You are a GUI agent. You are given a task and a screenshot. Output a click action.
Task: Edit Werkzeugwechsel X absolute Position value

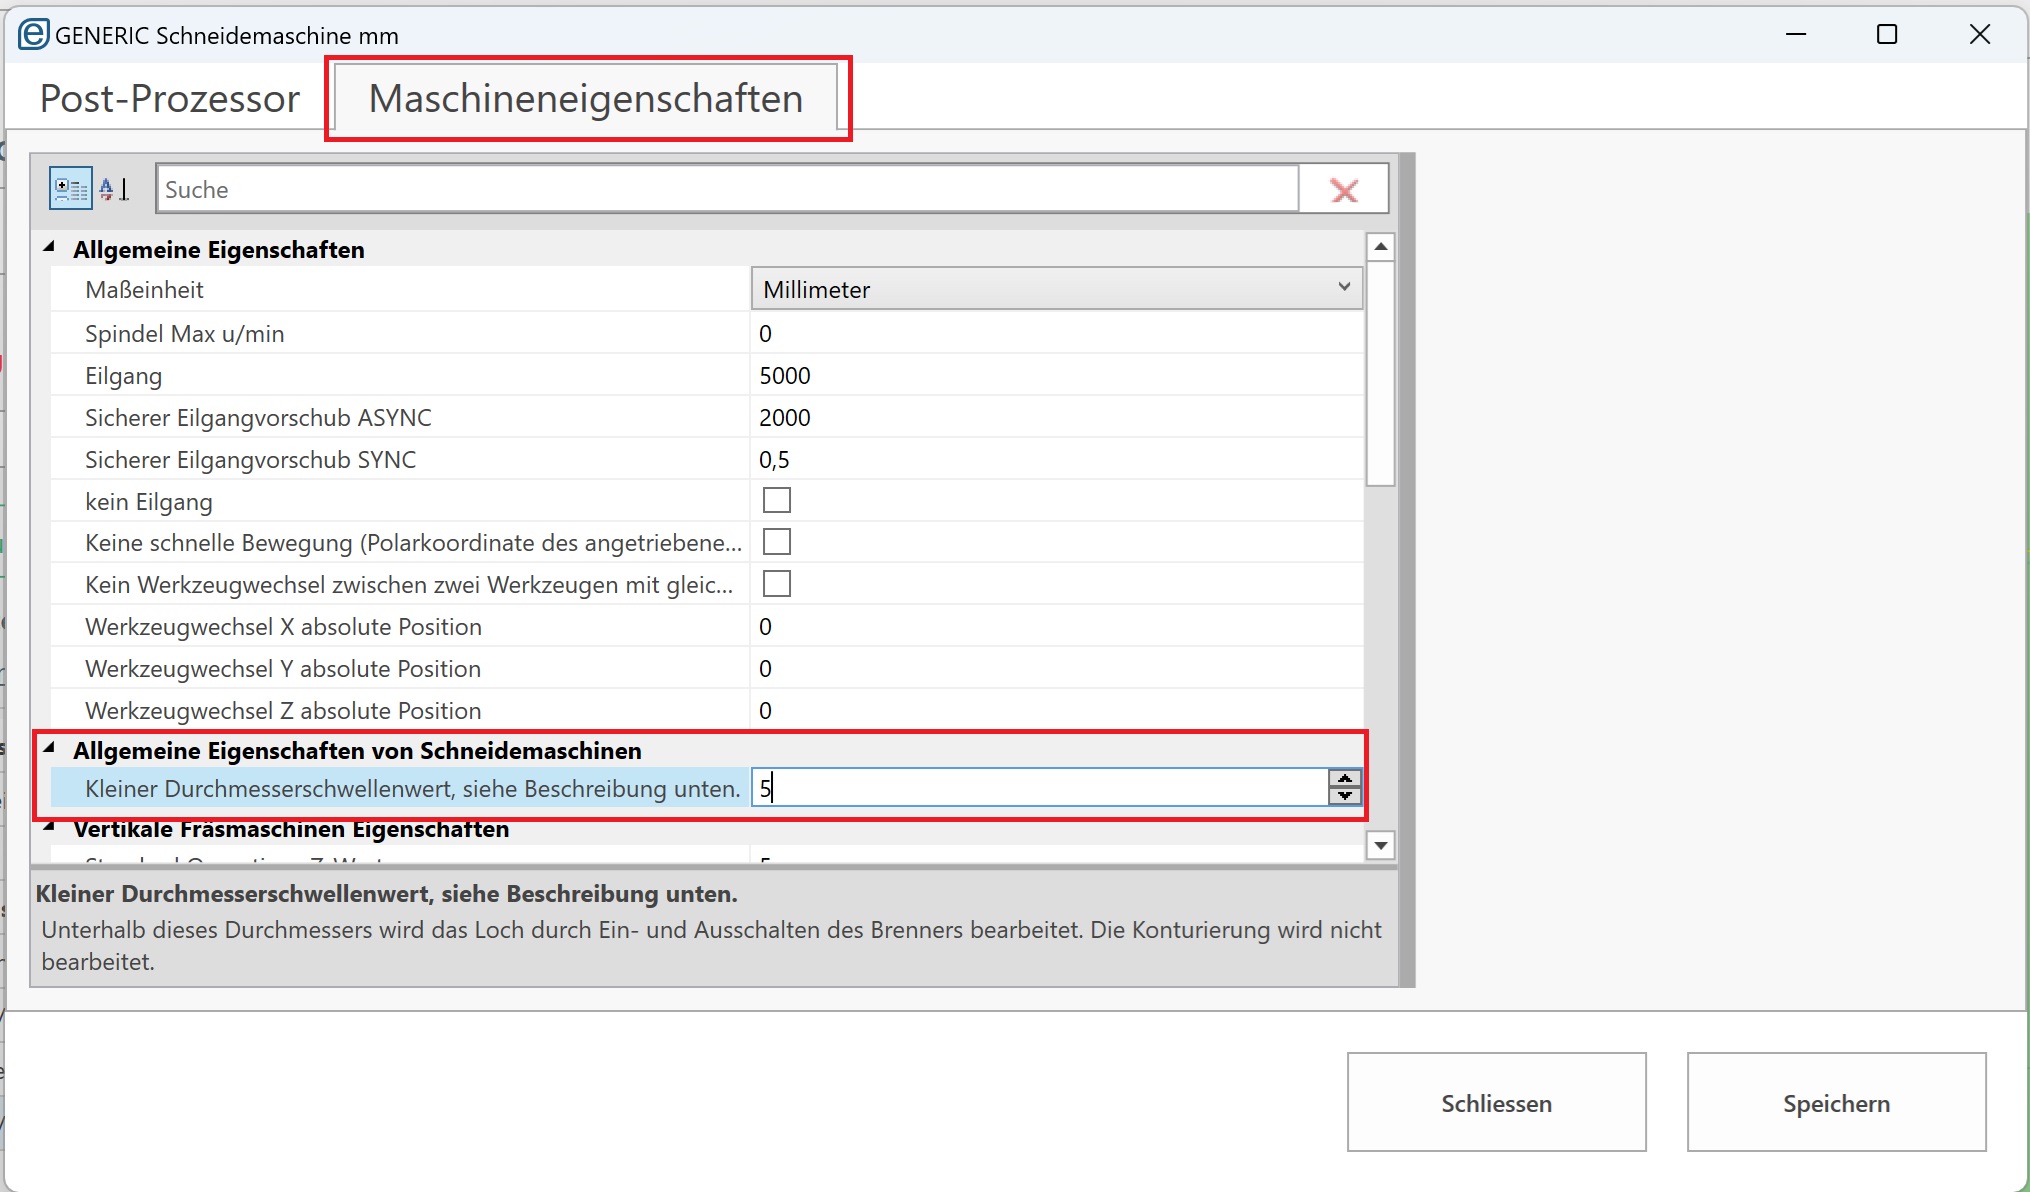[1057, 626]
